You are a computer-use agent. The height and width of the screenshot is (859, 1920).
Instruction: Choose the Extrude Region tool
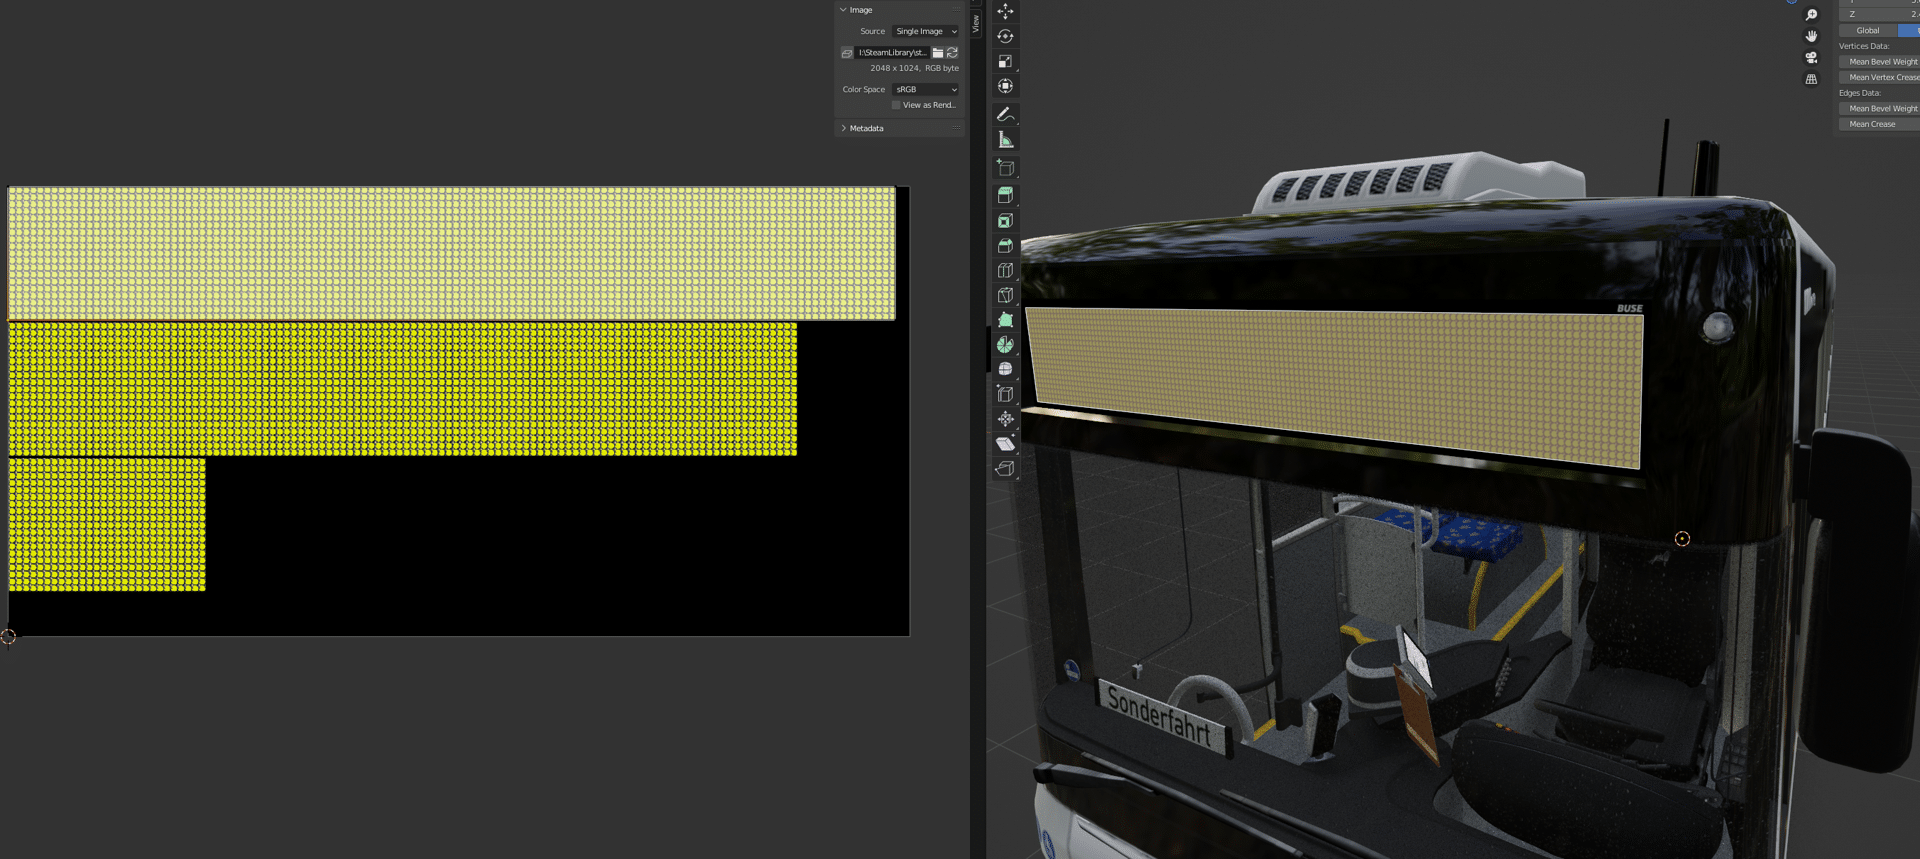click(x=1005, y=195)
